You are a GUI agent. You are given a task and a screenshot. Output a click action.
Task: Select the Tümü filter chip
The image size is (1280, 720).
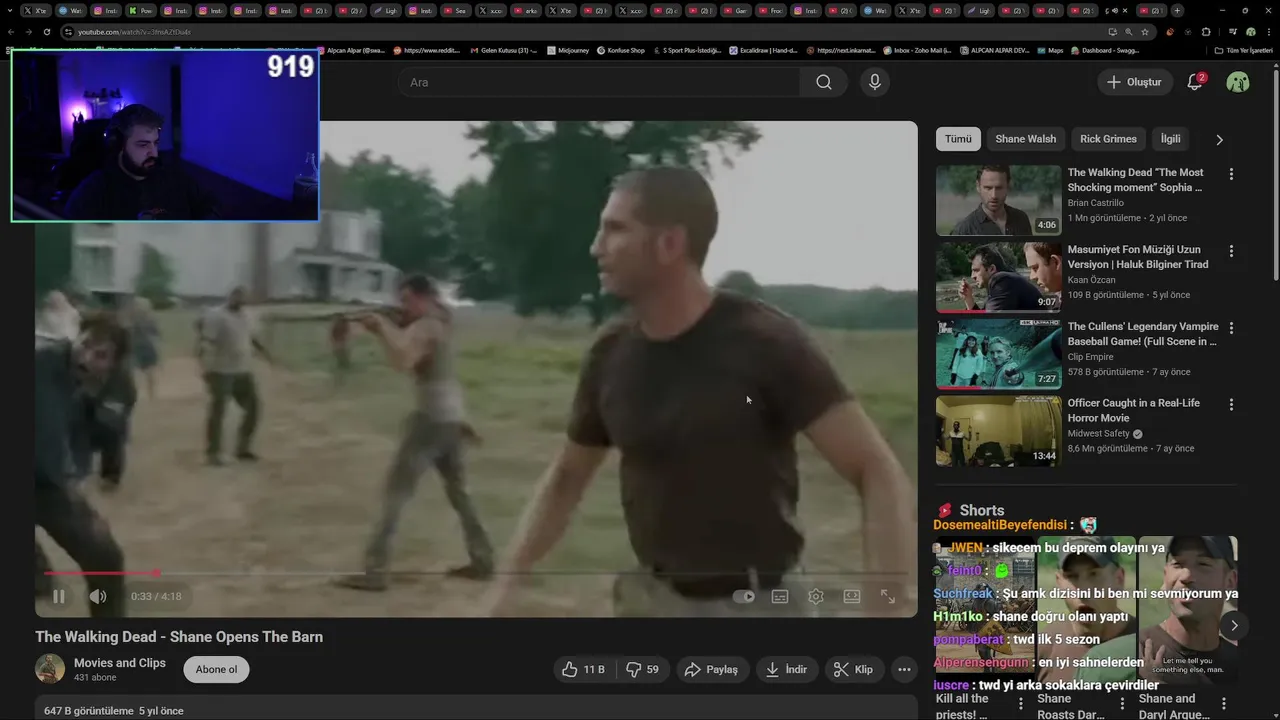click(958, 139)
